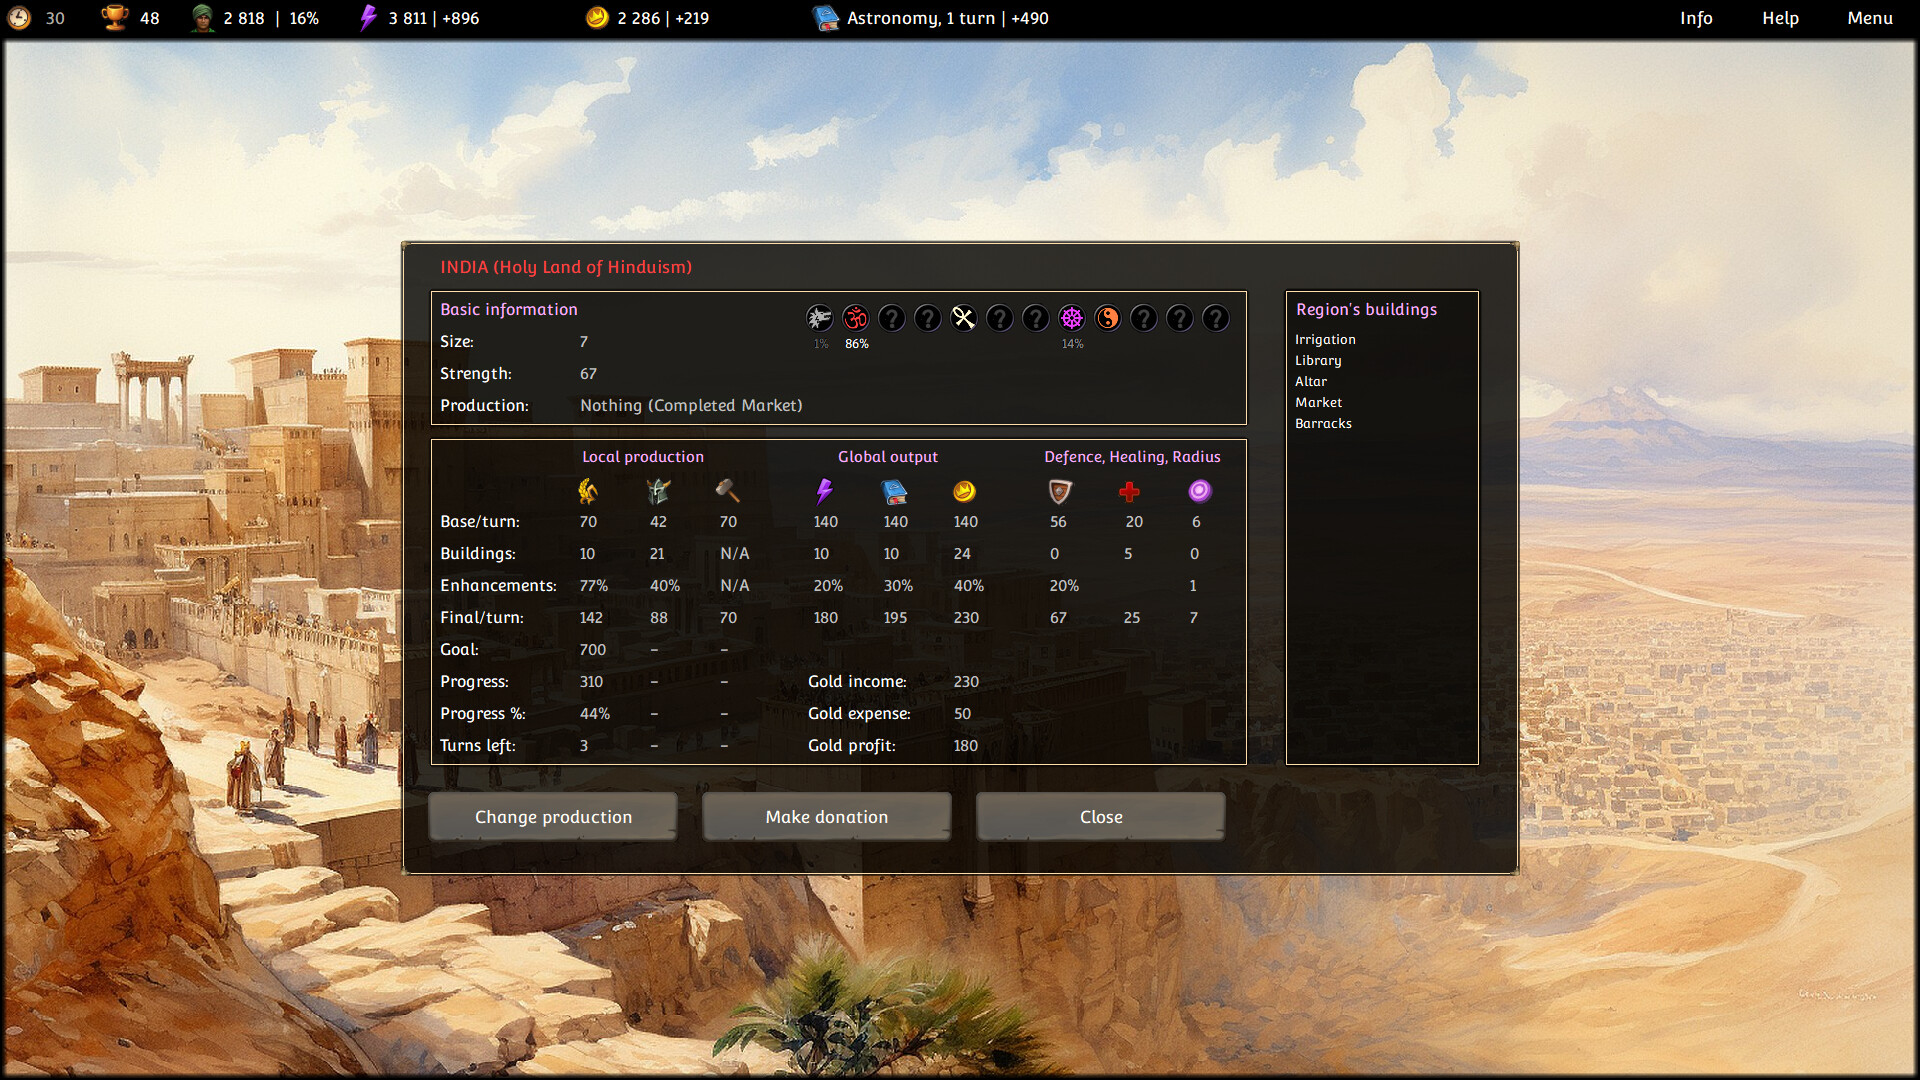Screen dimensions: 1920x1080
Task: Click the ankh religion icon
Action: click(x=964, y=319)
